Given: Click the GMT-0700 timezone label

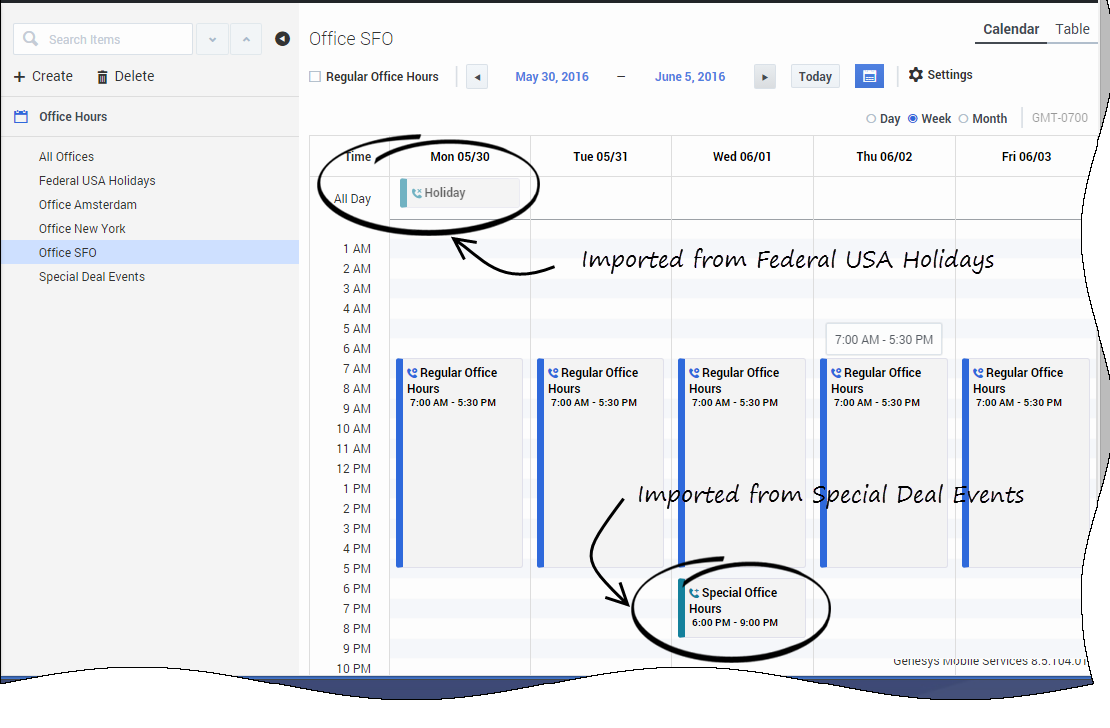Looking at the screenshot, I should coord(1059,118).
